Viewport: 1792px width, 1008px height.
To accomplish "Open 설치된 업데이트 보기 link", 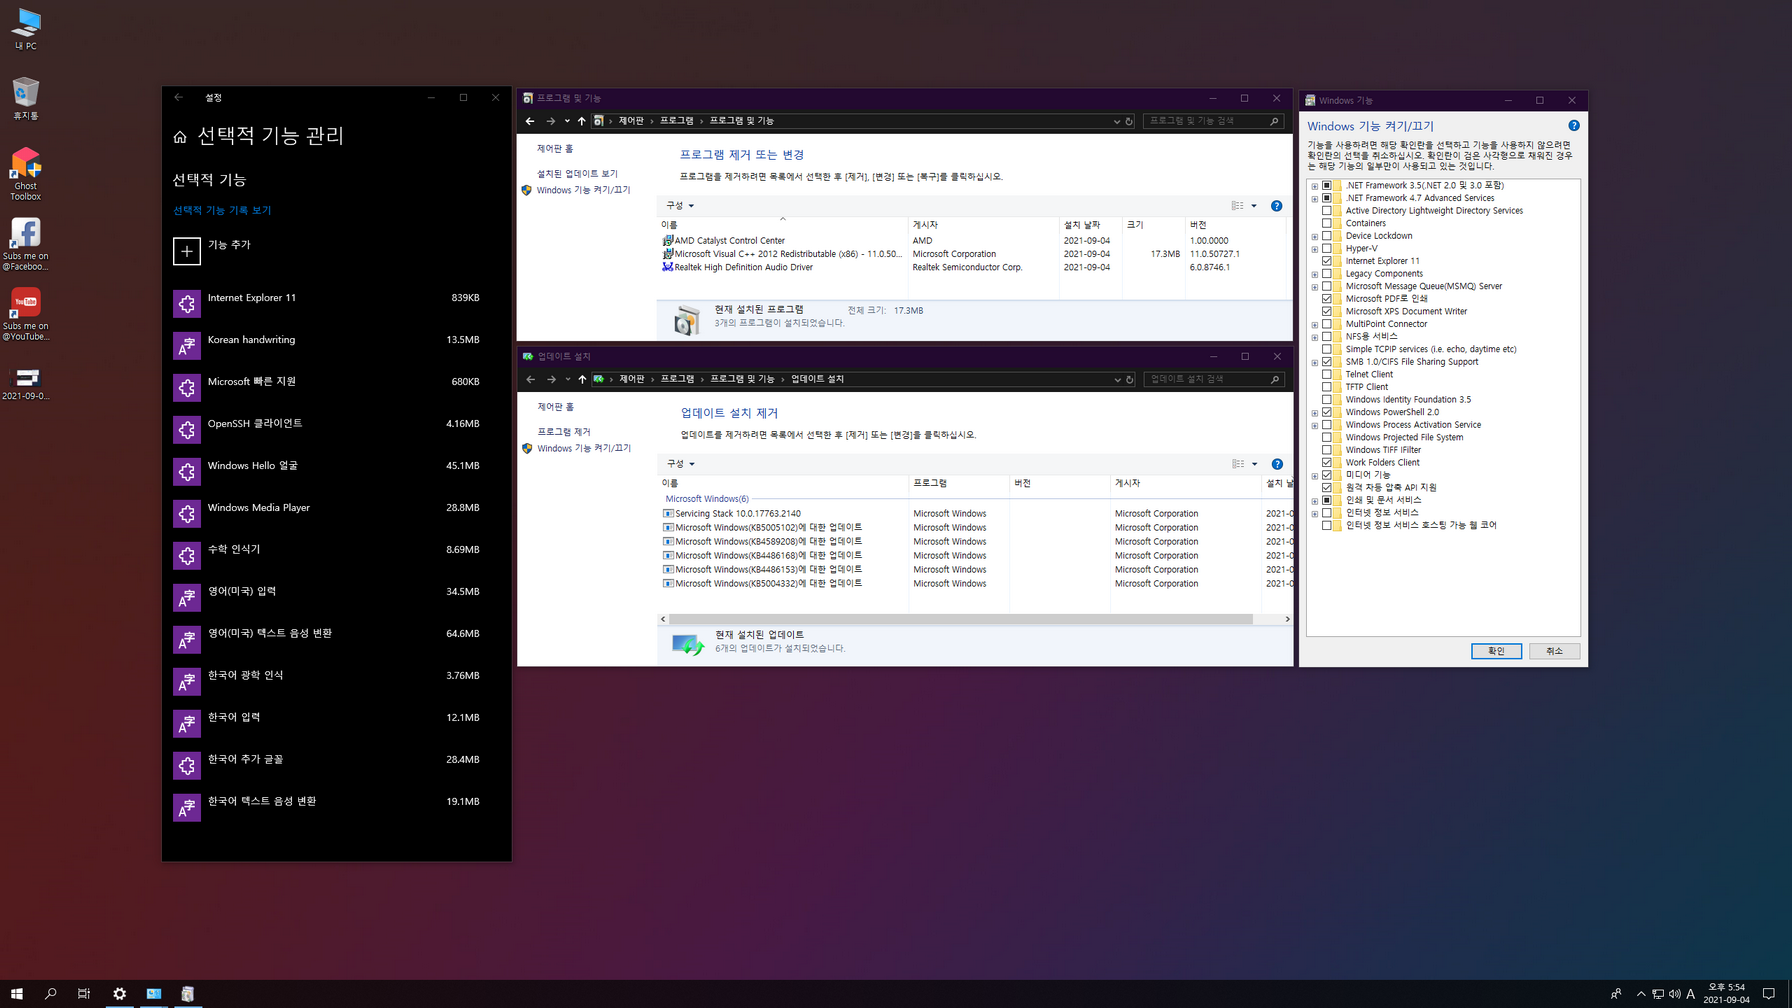I will click(x=577, y=174).
